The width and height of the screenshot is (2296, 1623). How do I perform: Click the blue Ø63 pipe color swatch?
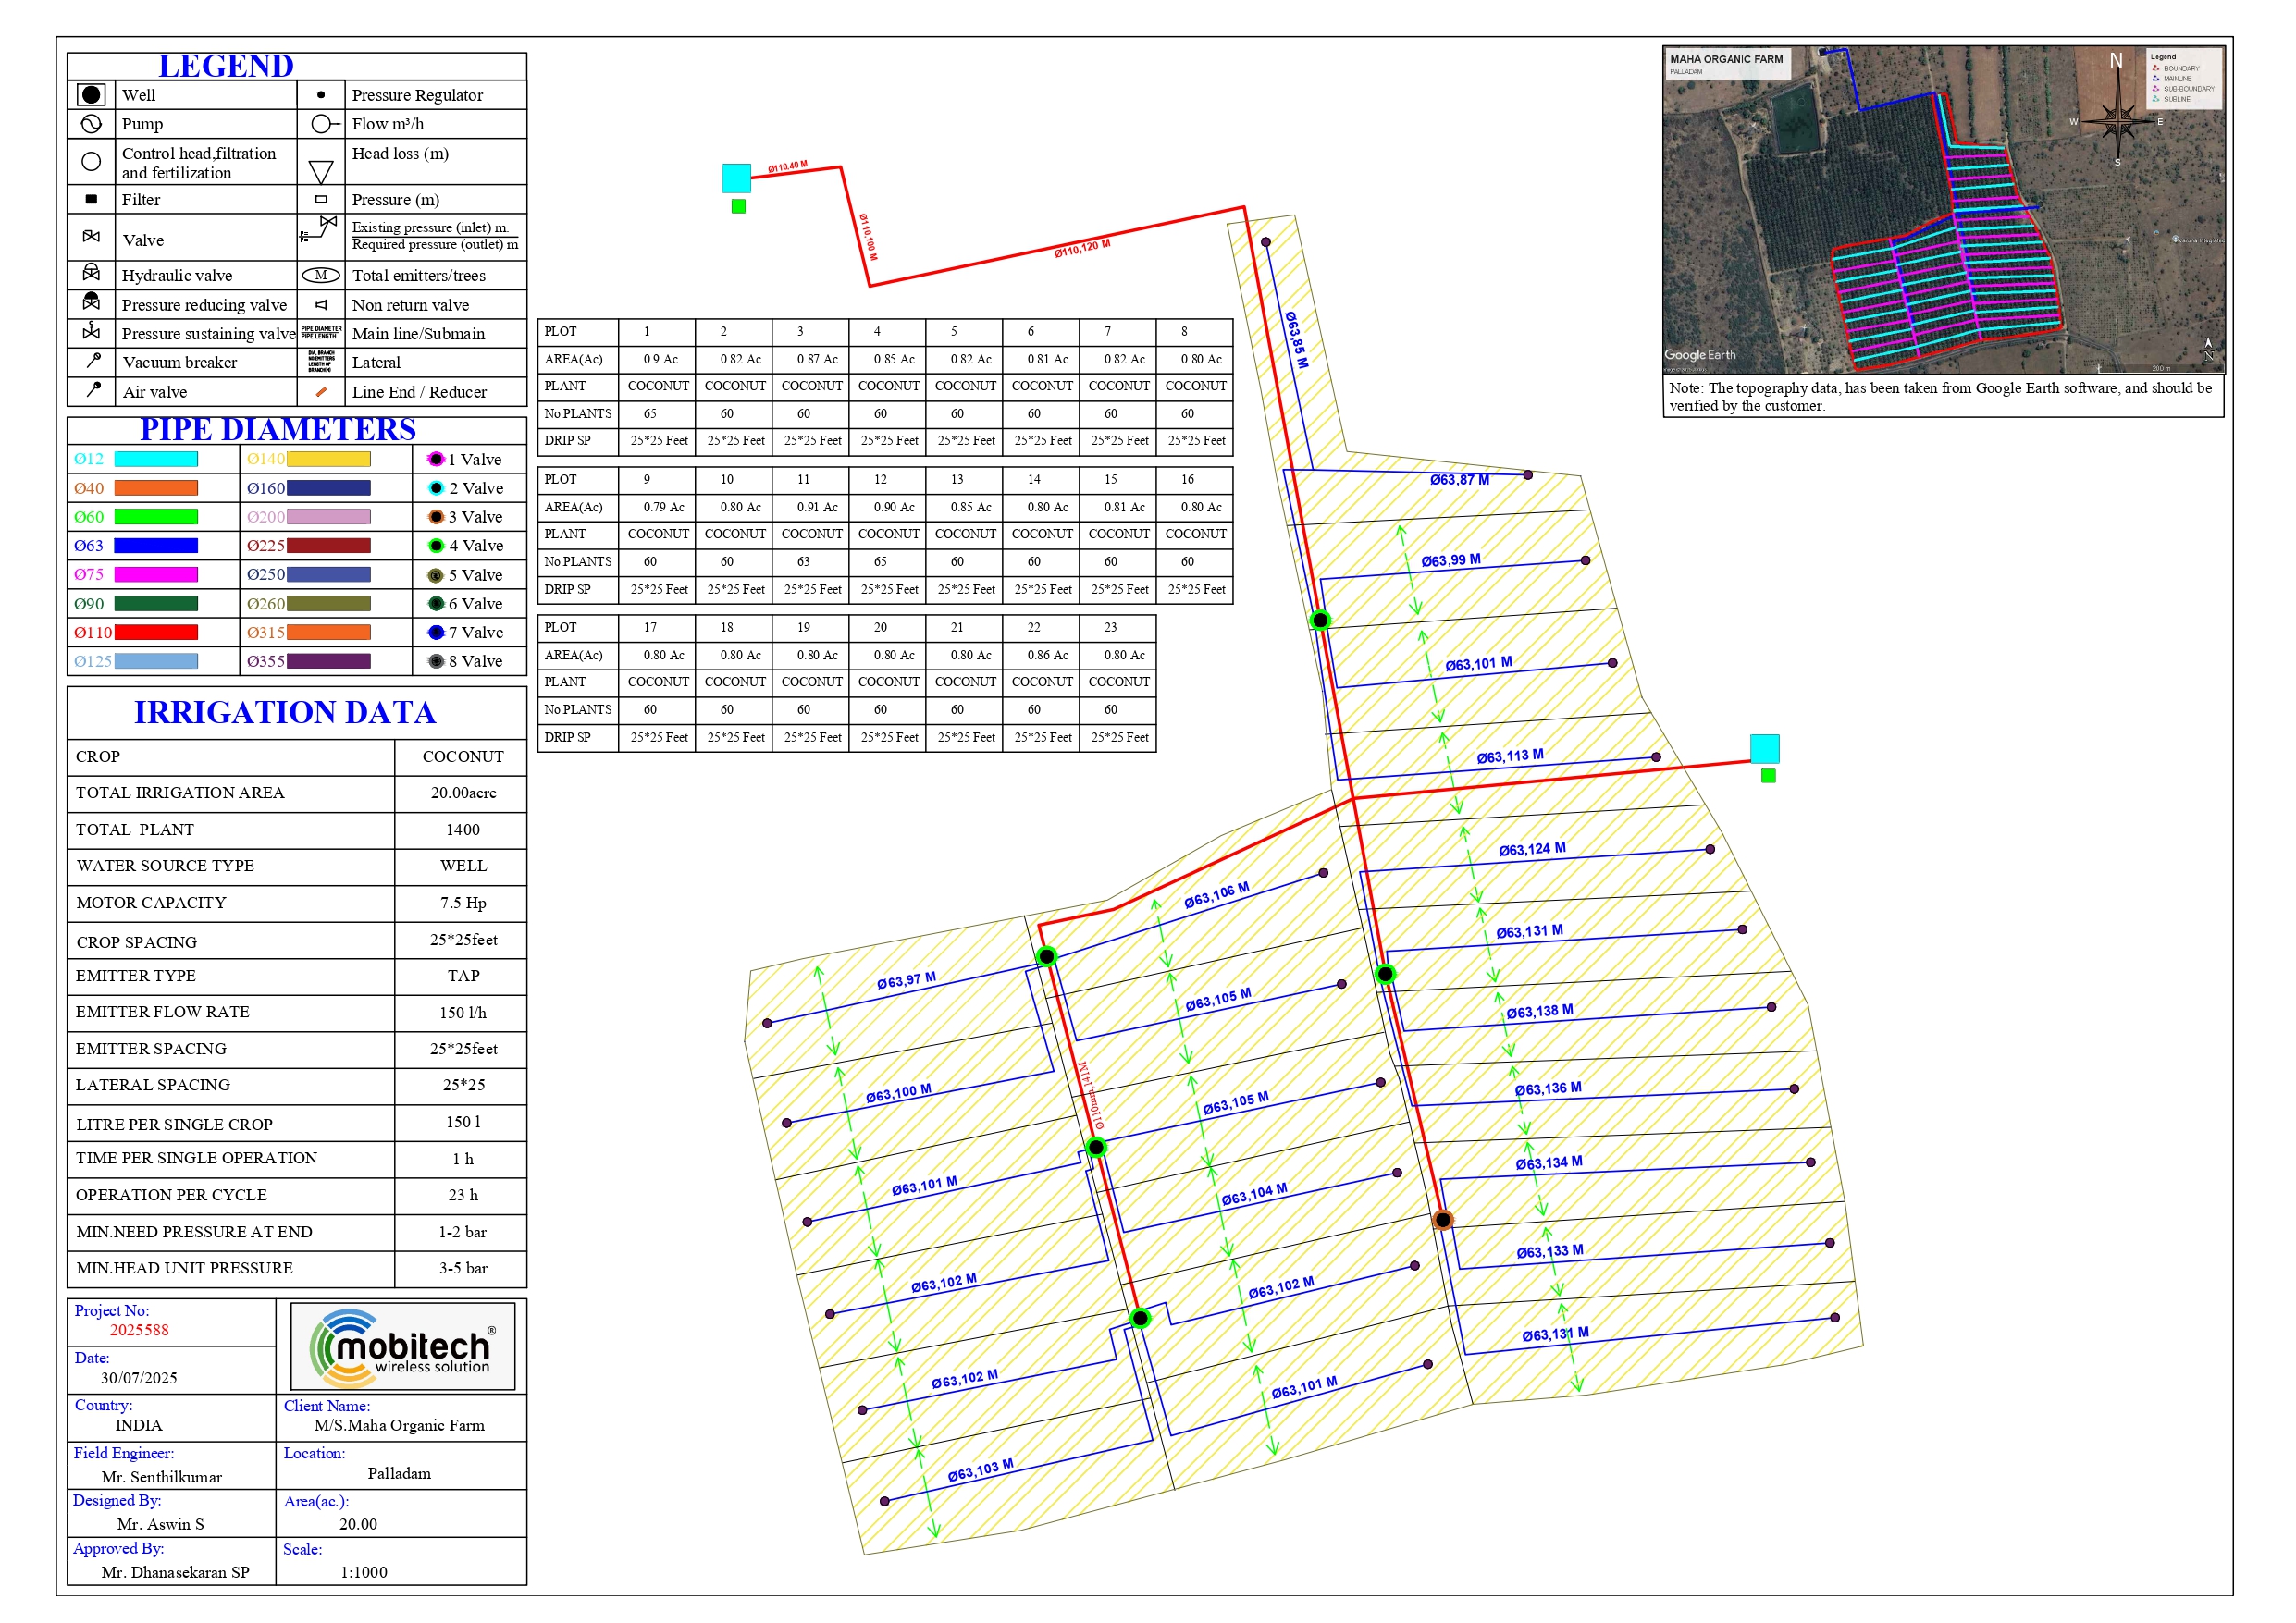coord(156,546)
